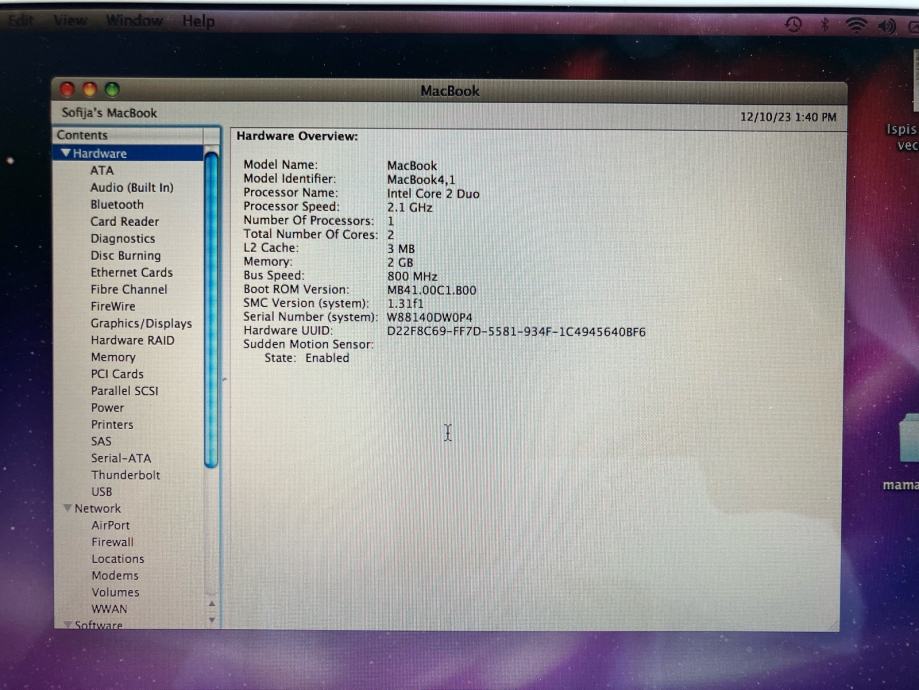Click the sidebar vertical scrollbar thumb

tap(211, 310)
